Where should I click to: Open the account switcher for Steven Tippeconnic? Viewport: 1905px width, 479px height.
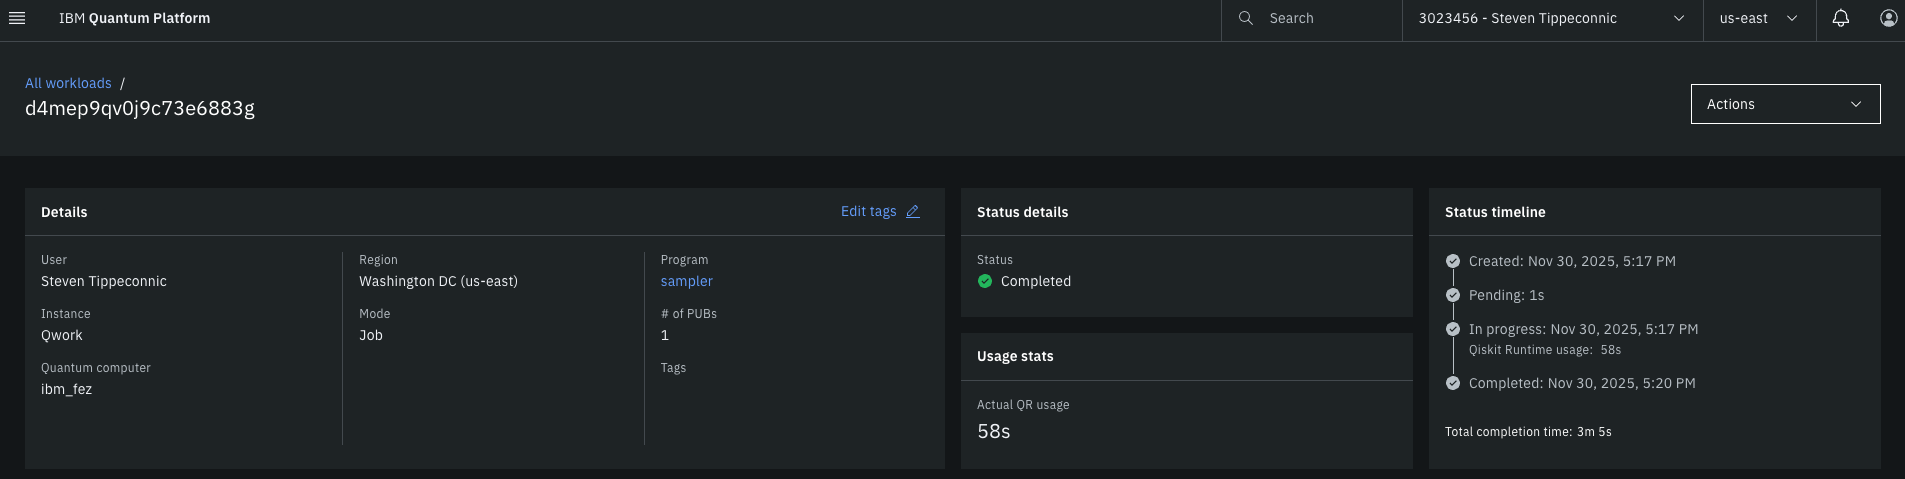[x=1551, y=18]
